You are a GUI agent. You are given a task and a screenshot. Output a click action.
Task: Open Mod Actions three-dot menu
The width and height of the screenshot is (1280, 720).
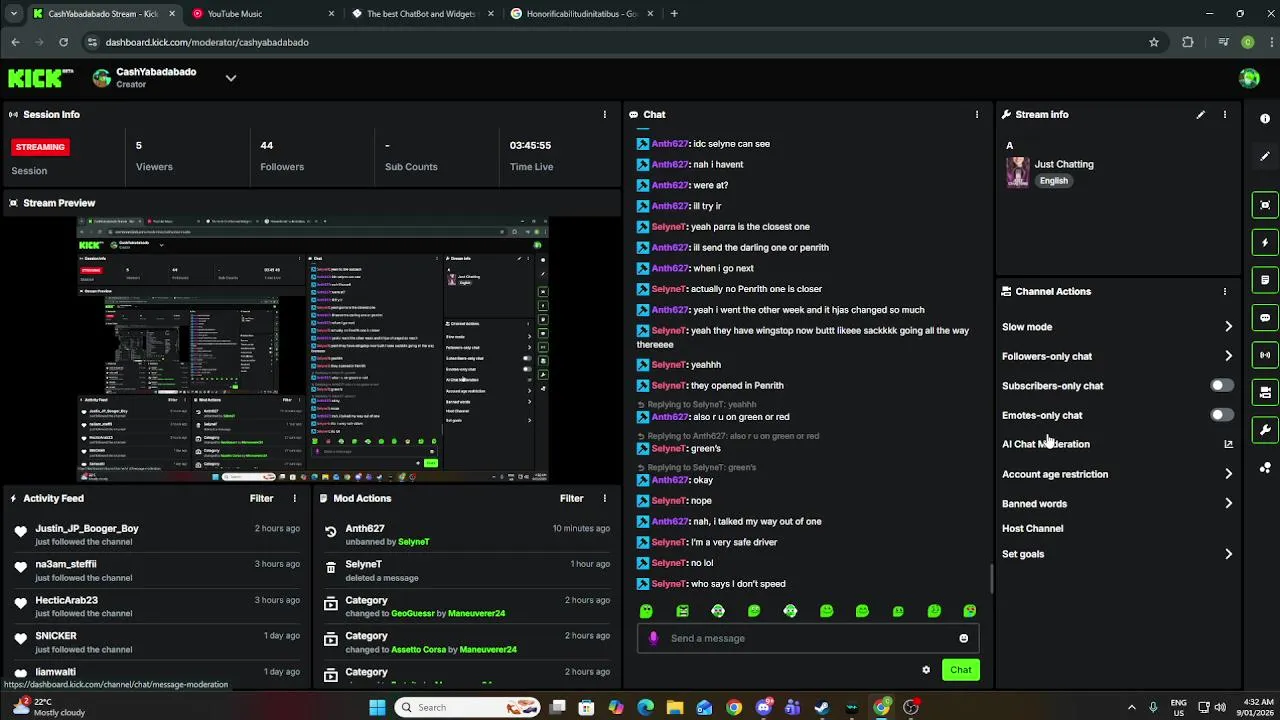(604, 498)
